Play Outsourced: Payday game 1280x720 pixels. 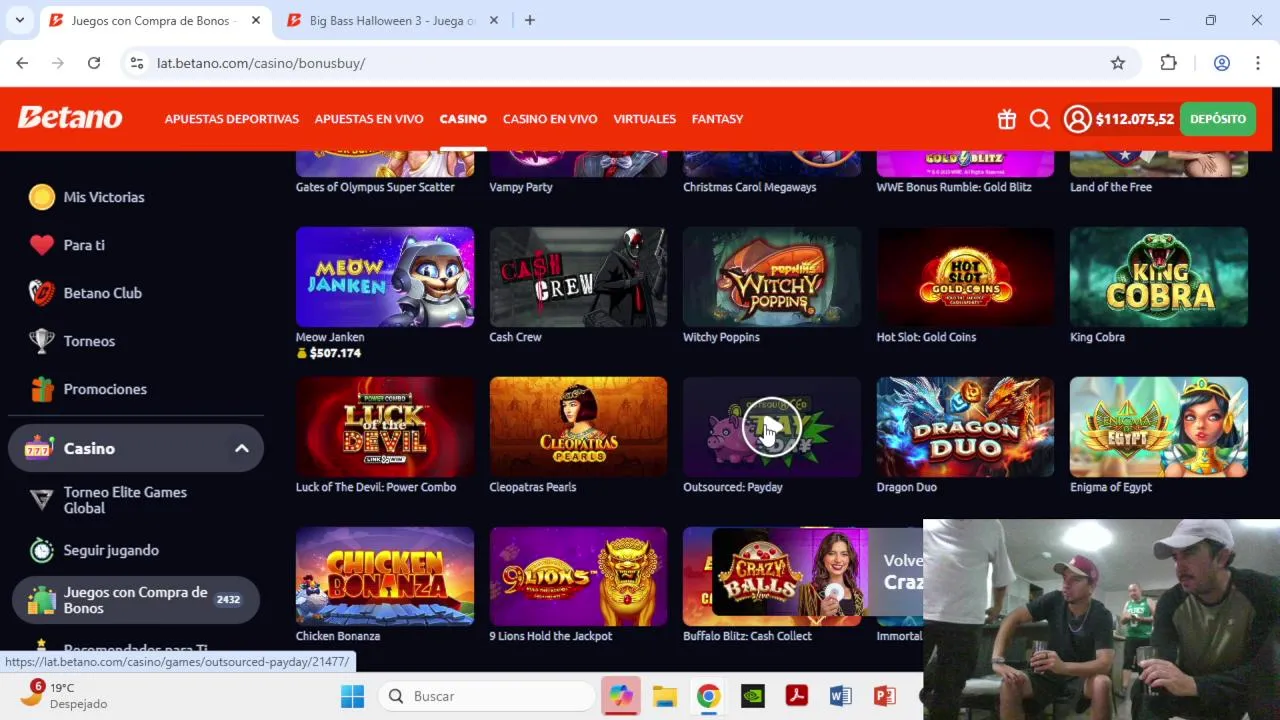click(x=772, y=427)
